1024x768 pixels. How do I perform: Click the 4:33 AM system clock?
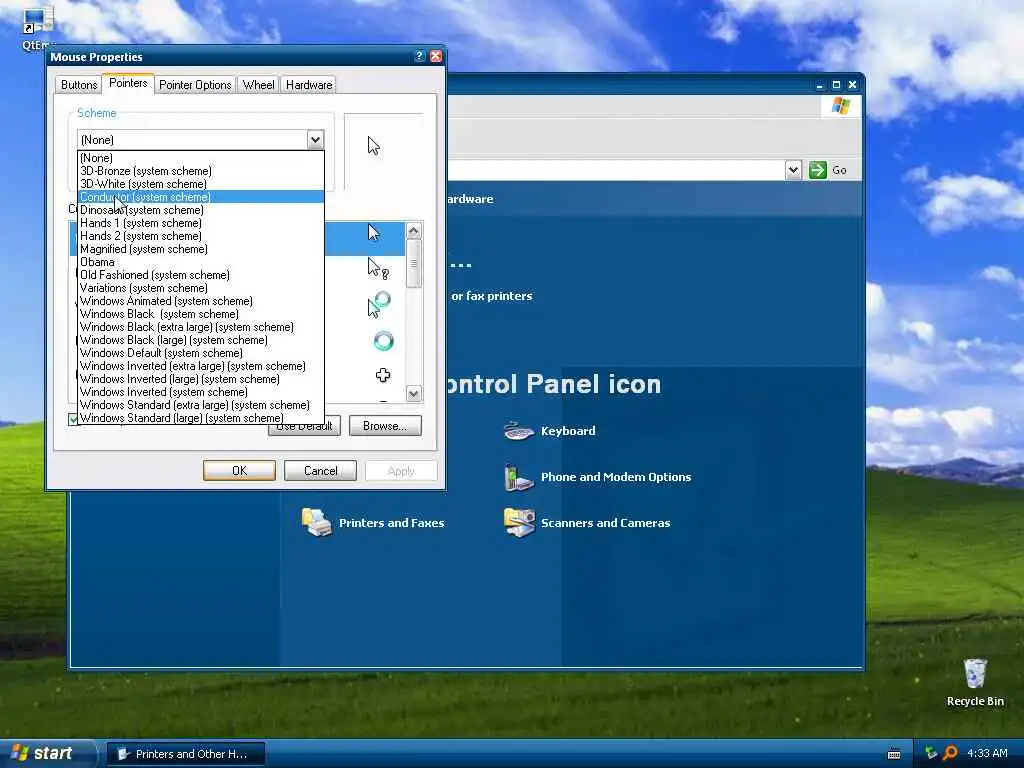click(987, 754)
